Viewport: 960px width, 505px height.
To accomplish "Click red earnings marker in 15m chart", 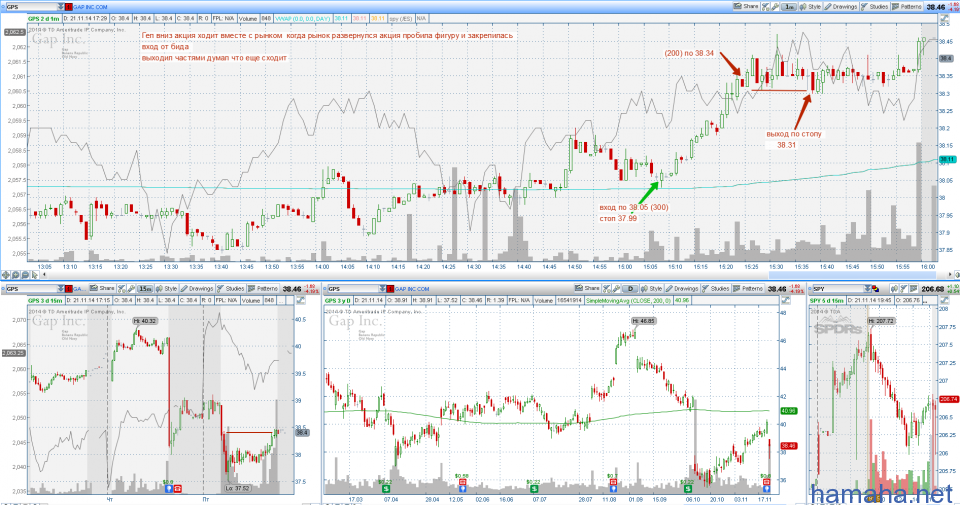I will coord(178,488).
